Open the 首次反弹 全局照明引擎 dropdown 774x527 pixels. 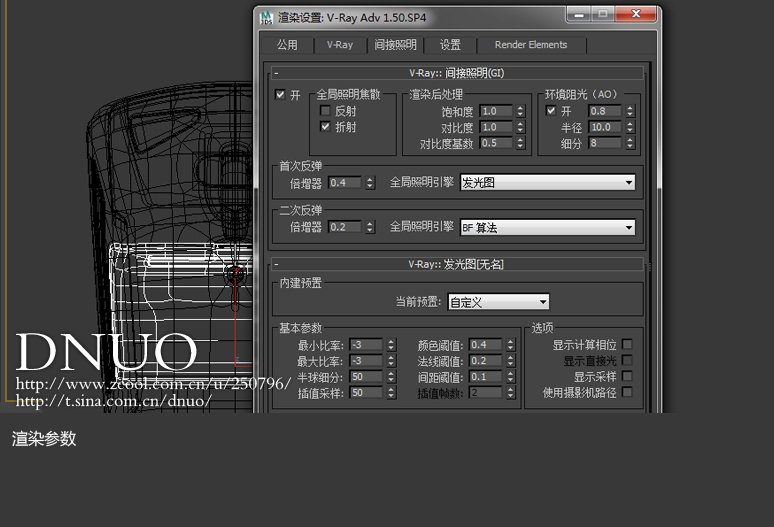pos(547,183)
